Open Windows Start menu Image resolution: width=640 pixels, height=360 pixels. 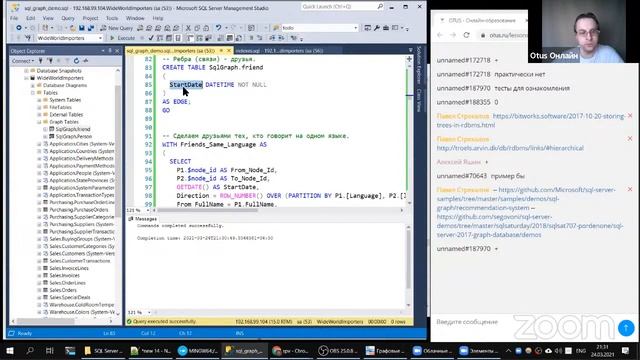pyautogui.click(x=10, y=351)
